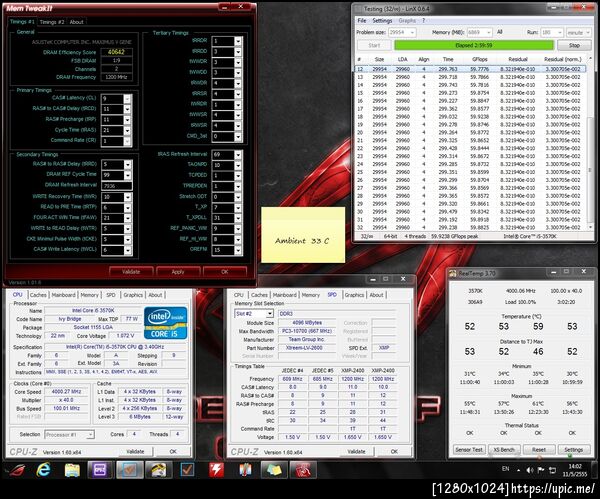Expand the Cycle Time (tRAS) dropdown

(127, 130)
